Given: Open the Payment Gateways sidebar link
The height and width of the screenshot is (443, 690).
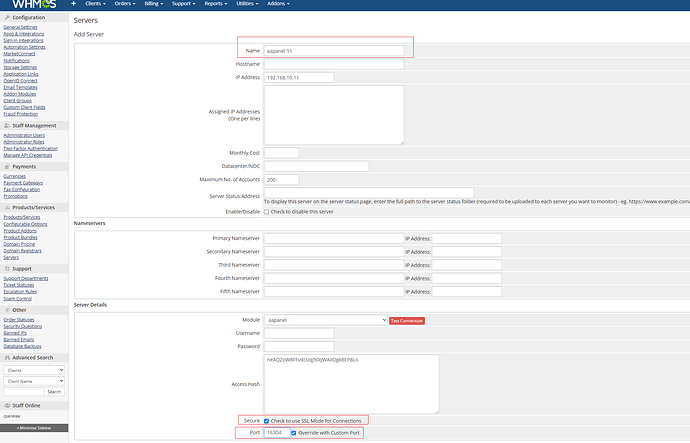Looking at the screenshot, I should tap(25, 183).
